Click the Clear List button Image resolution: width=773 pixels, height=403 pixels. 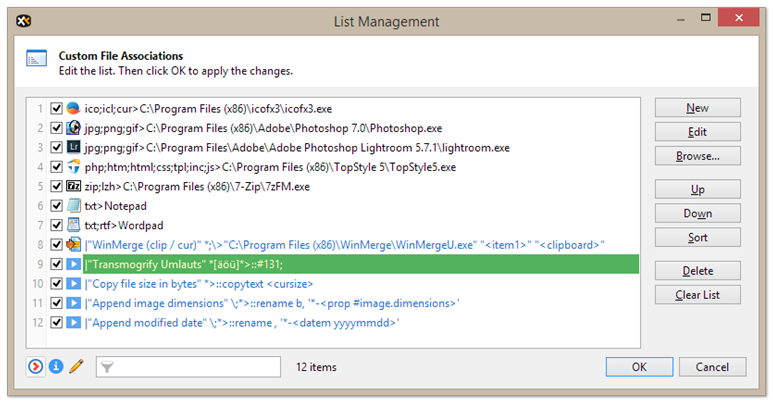click(697, 295)
